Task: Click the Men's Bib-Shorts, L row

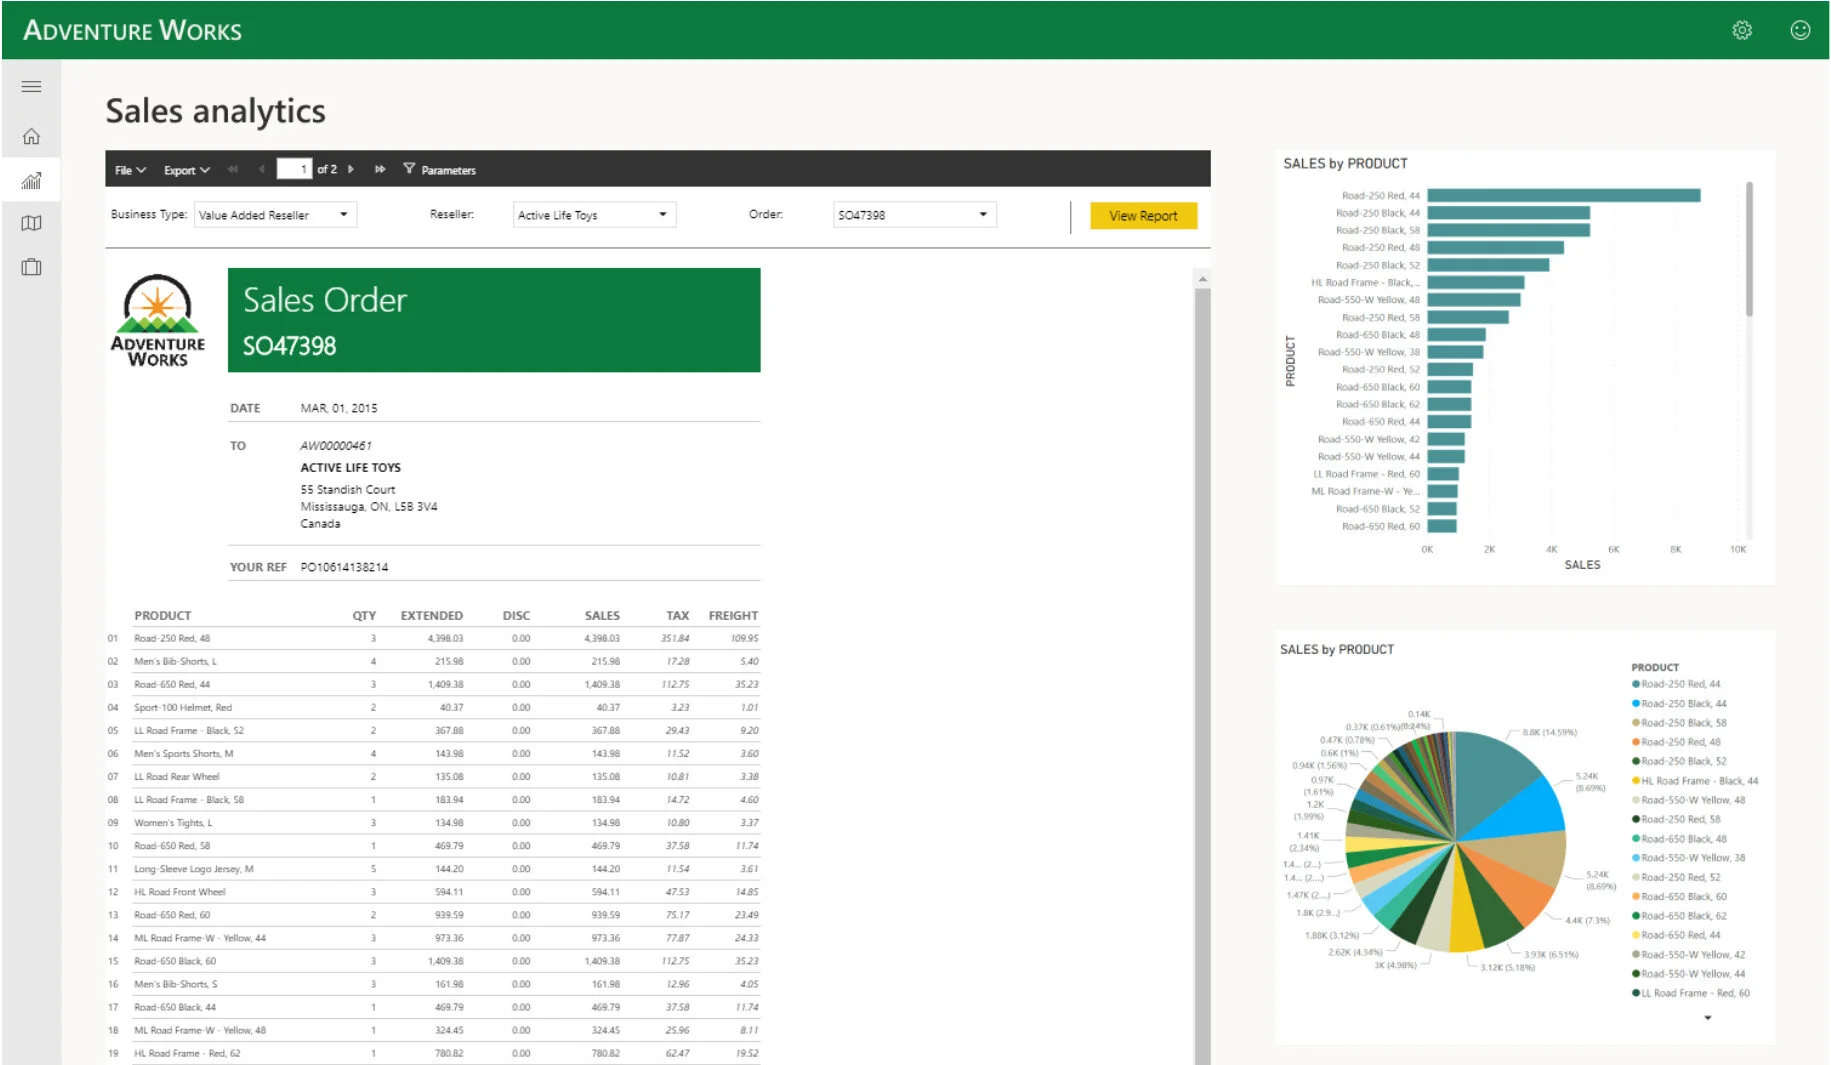Action: (433, 661)
